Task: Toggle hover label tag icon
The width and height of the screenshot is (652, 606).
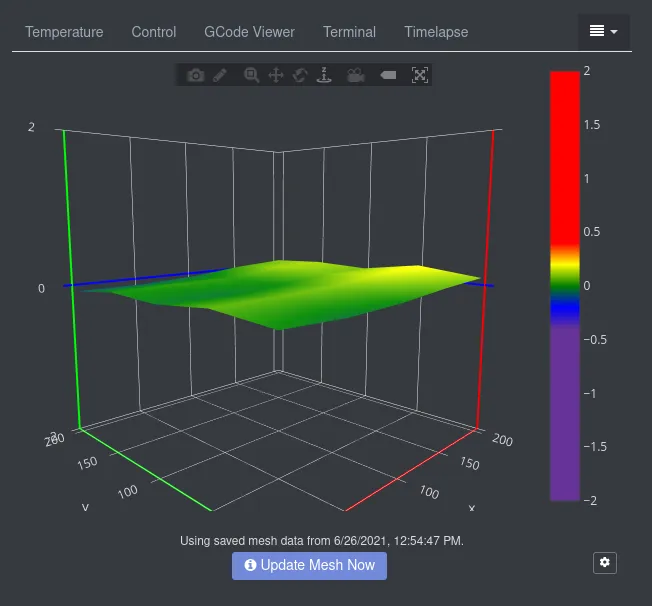Action: [388, 75]
